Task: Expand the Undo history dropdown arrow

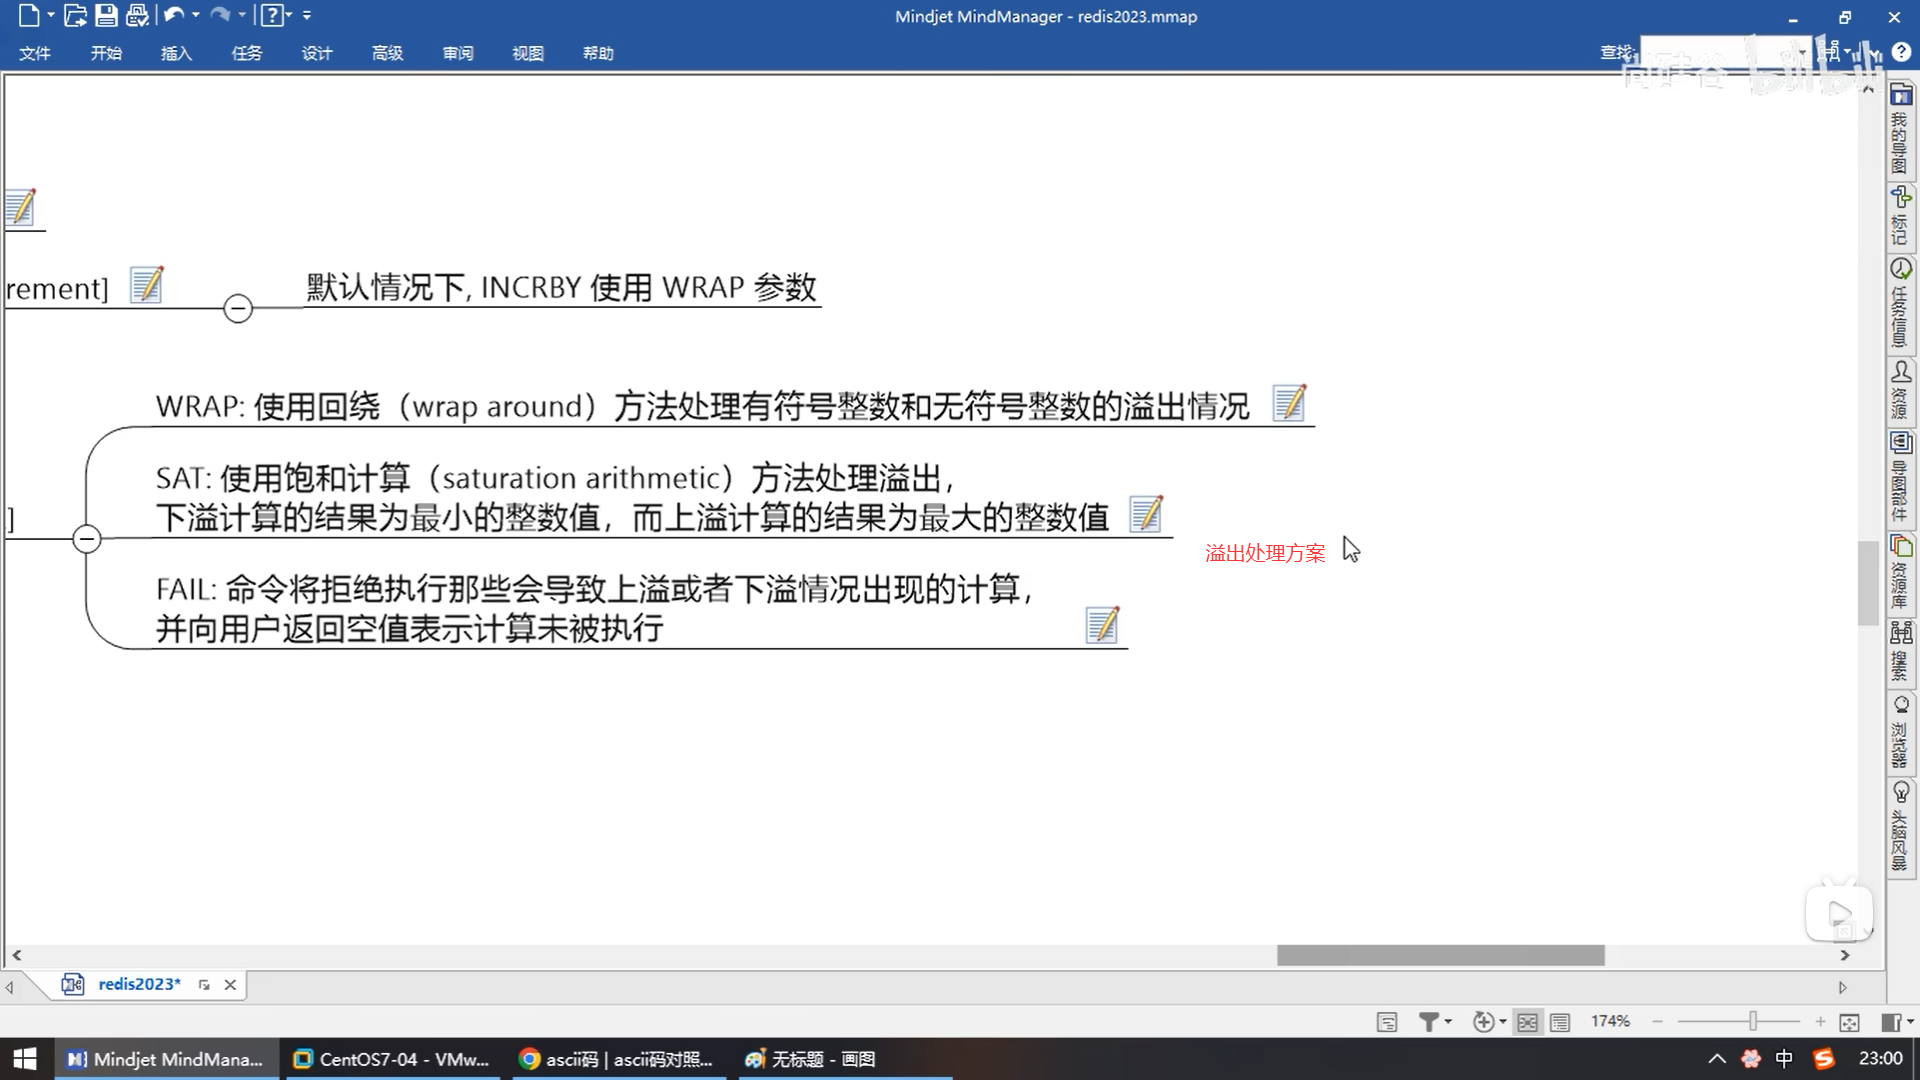Action: click(x=195, y=15)
